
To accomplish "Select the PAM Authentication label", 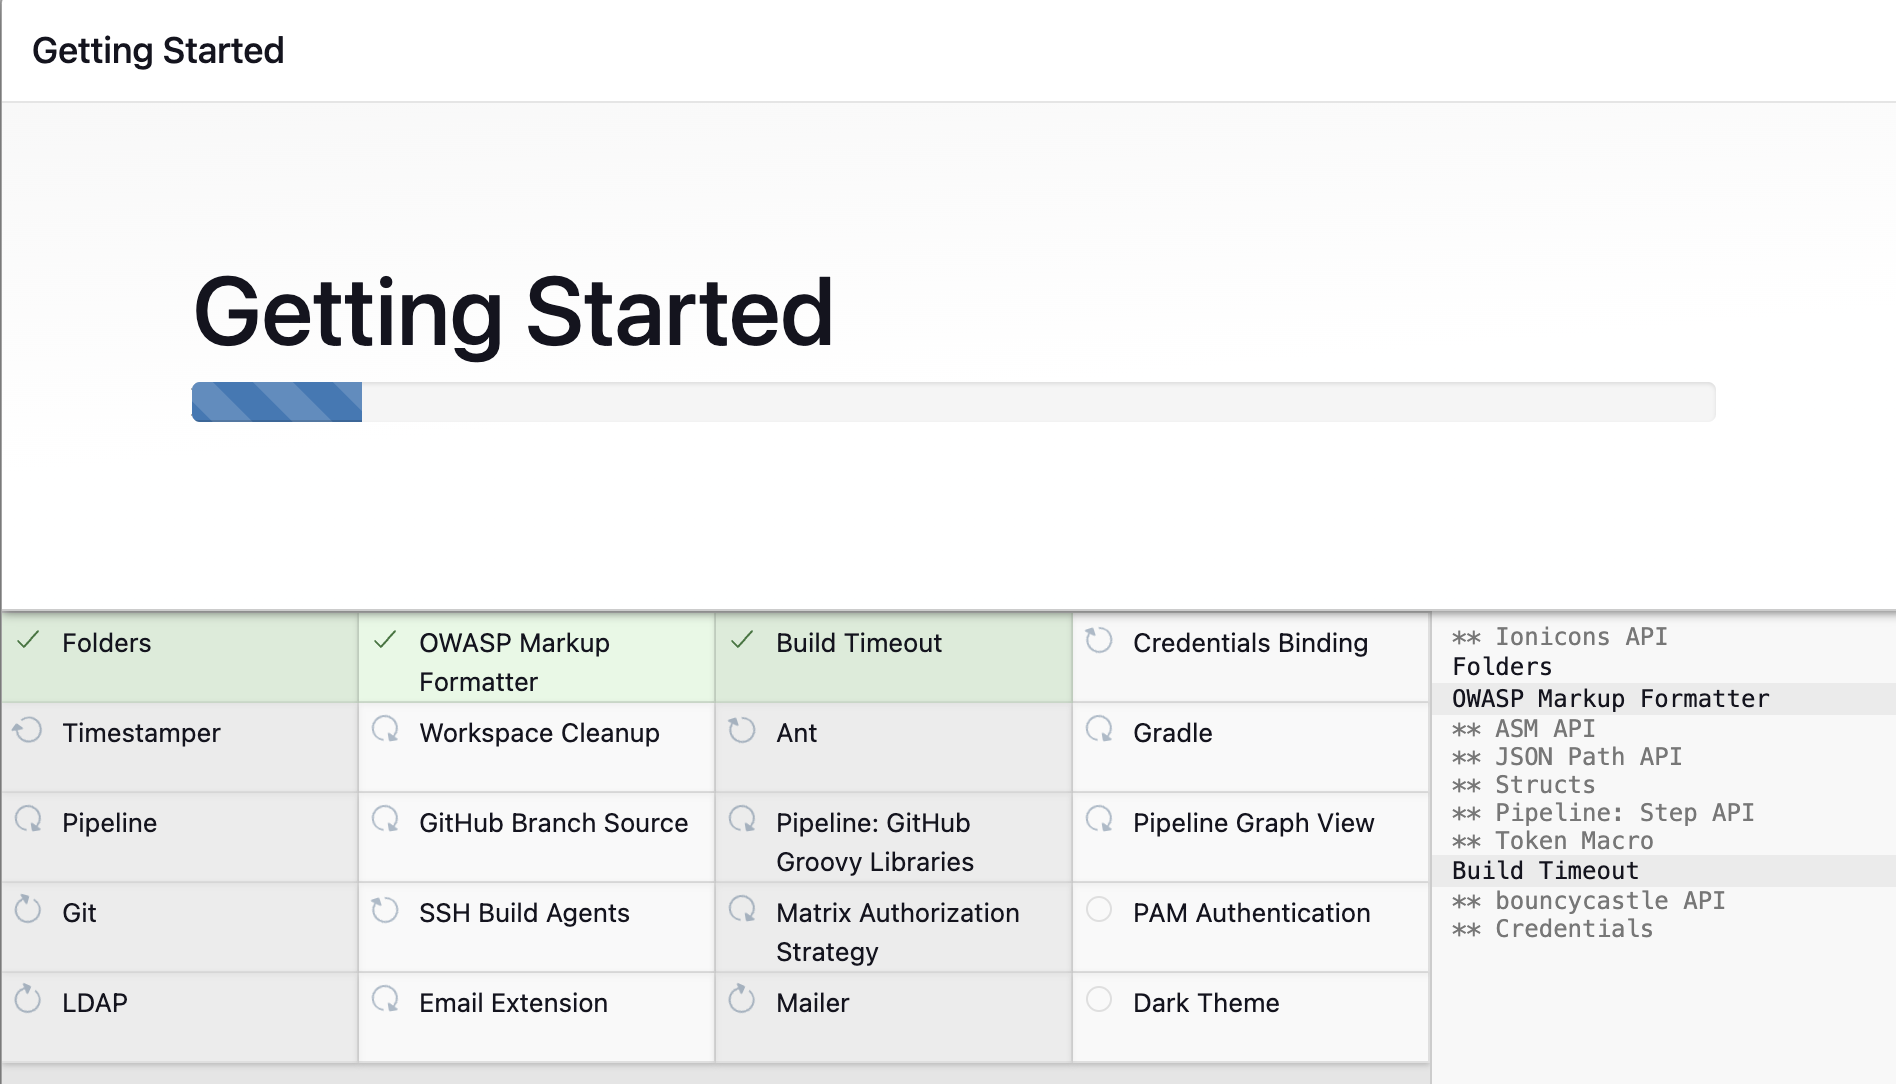I will [1251, 913].
